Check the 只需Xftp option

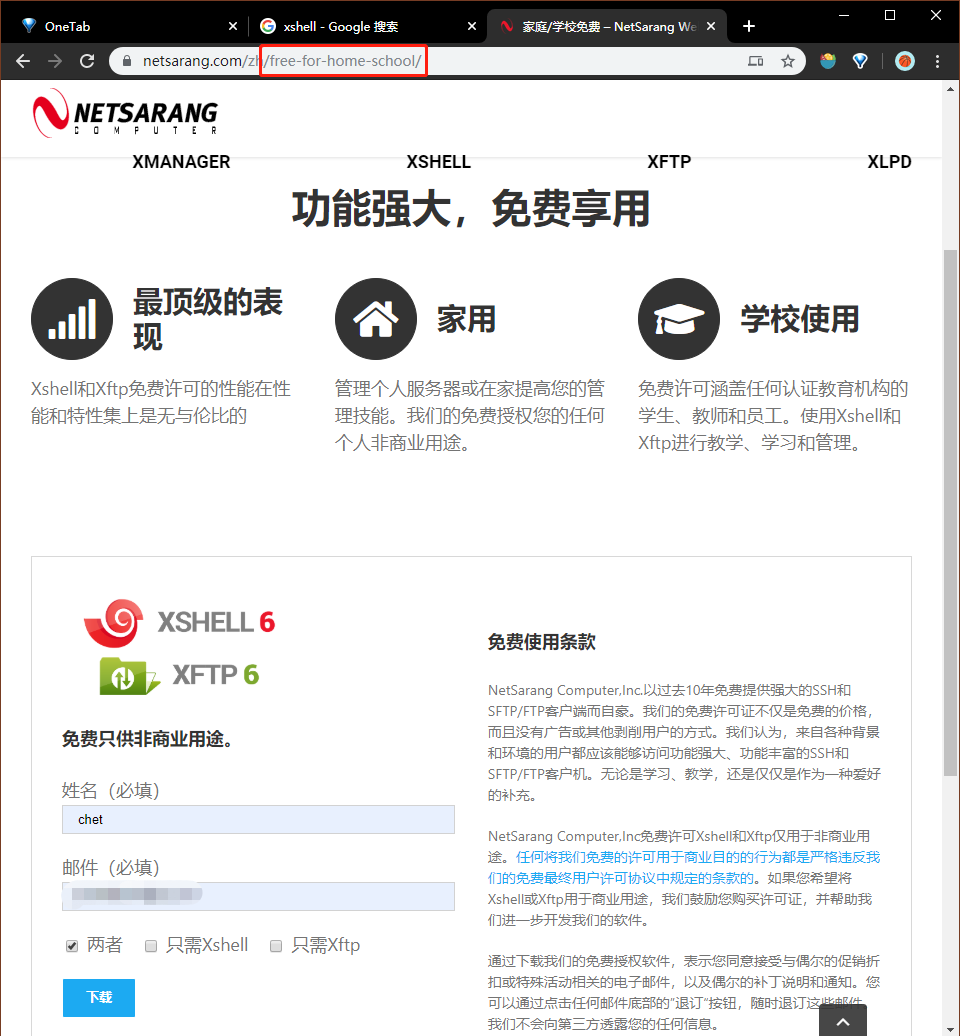pyautogui.click(x=276, y=946)
